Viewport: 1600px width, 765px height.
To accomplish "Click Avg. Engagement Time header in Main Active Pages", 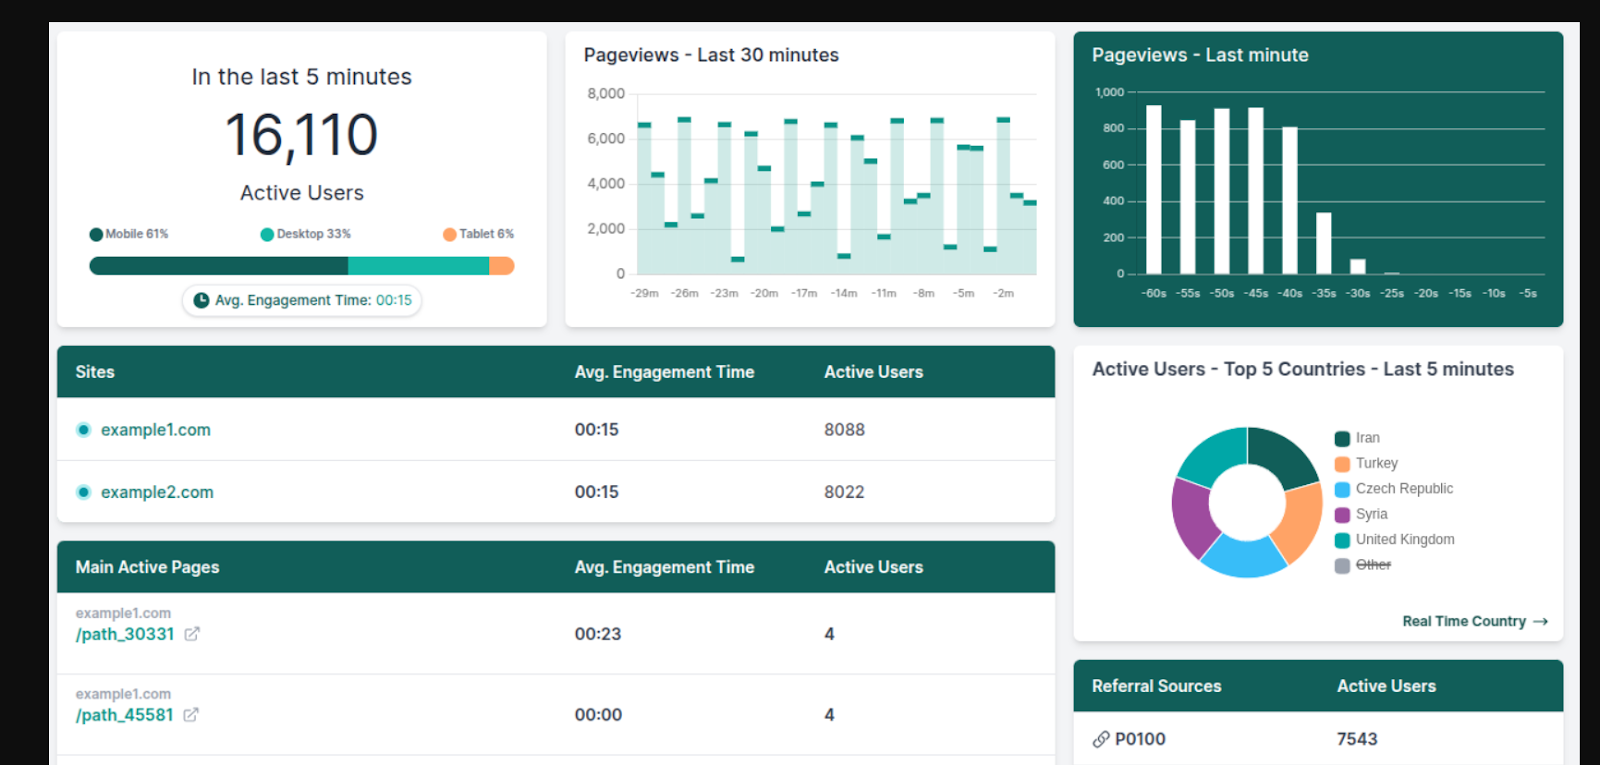I will click(664, 567).
